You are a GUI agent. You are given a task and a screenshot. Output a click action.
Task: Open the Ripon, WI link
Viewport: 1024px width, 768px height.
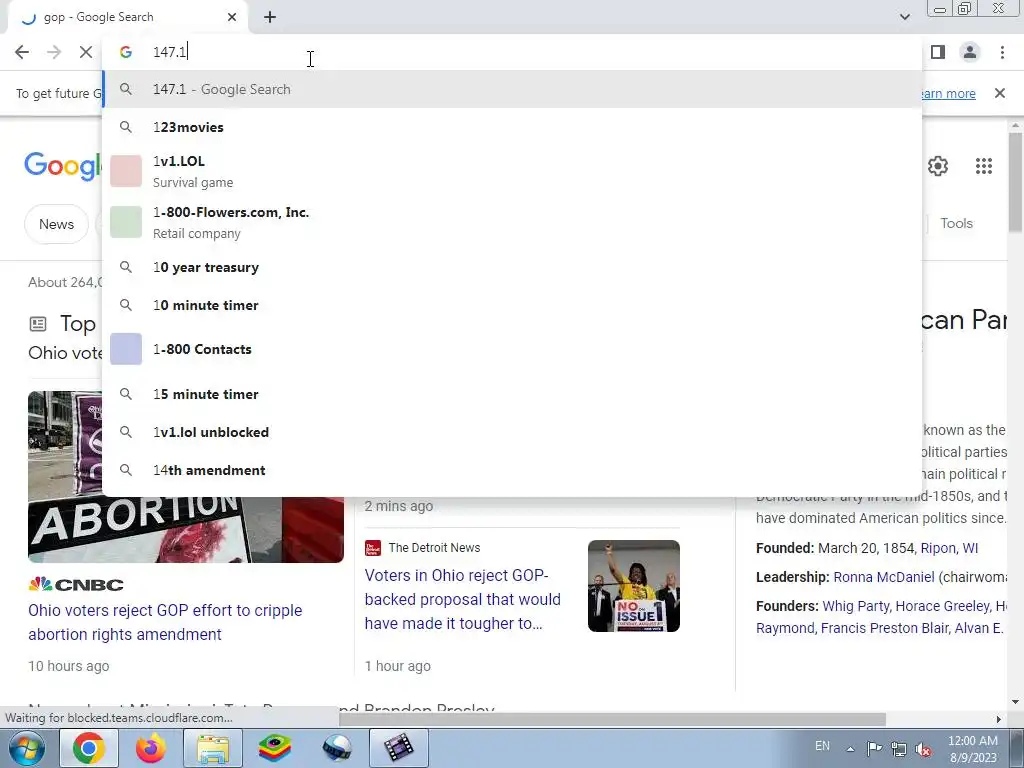(949, 548)
